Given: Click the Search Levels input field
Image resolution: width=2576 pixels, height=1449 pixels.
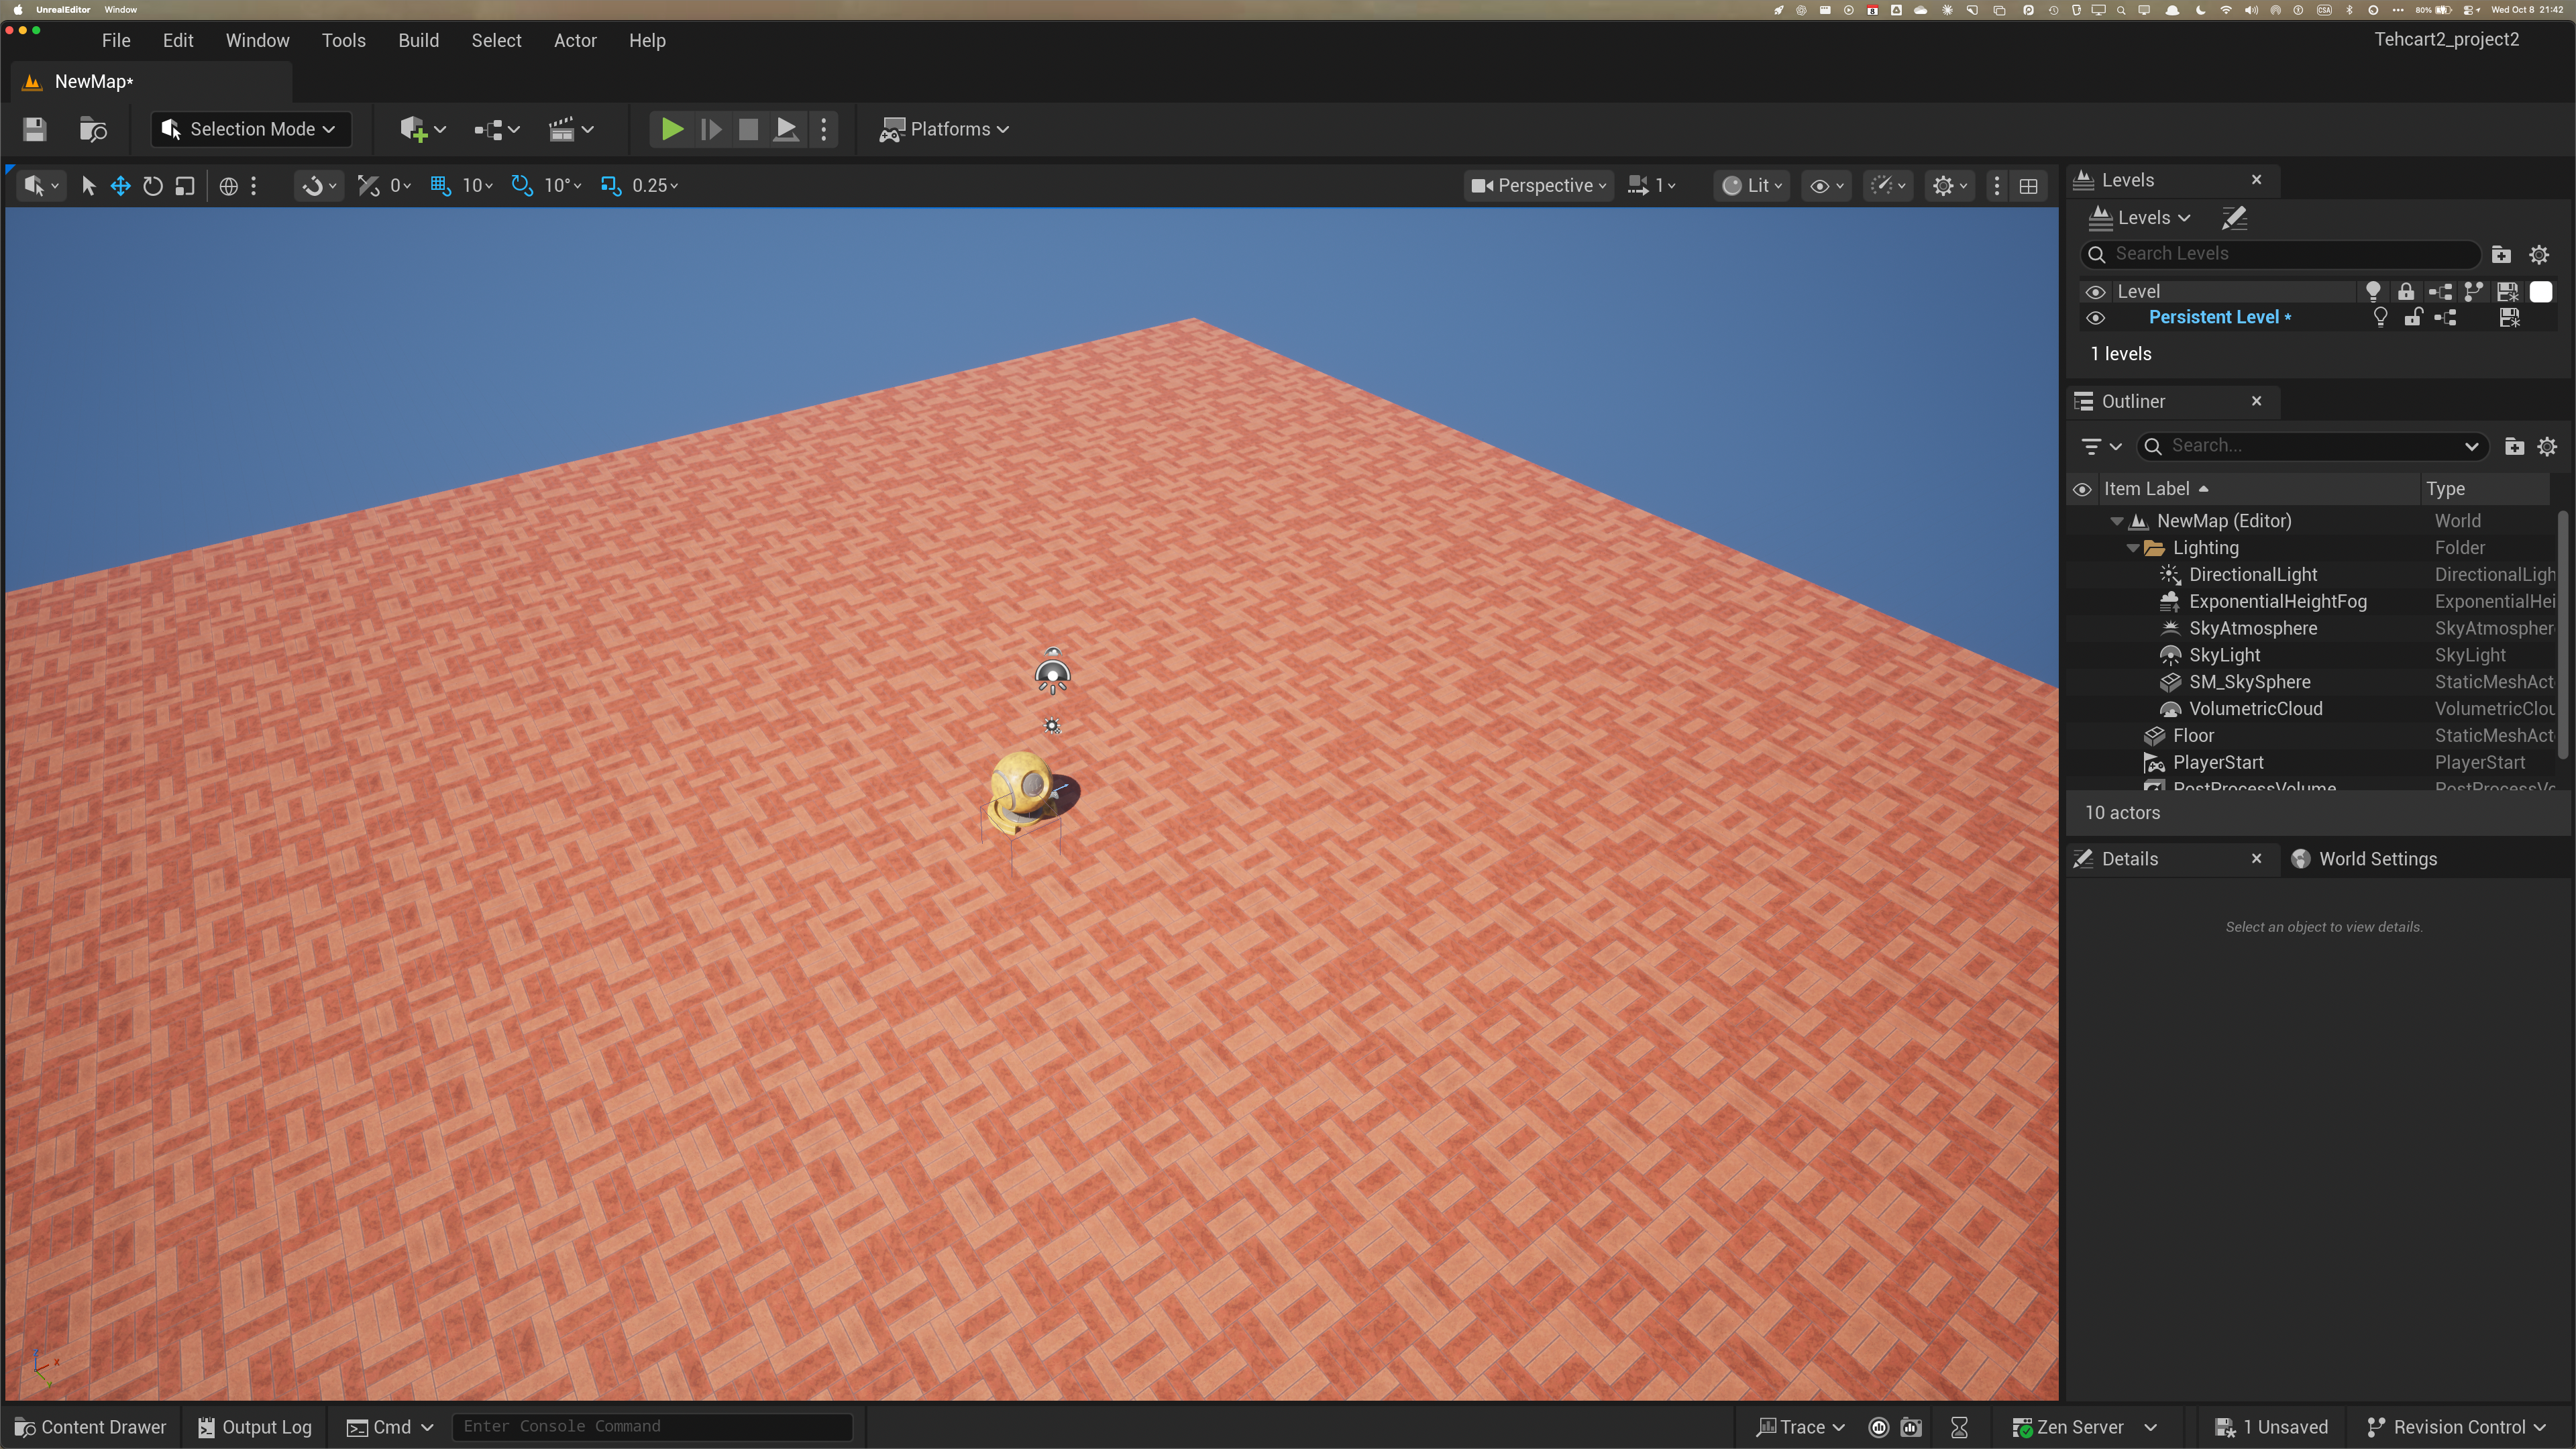Looking at the screenshot, I should coord(2281,254).
